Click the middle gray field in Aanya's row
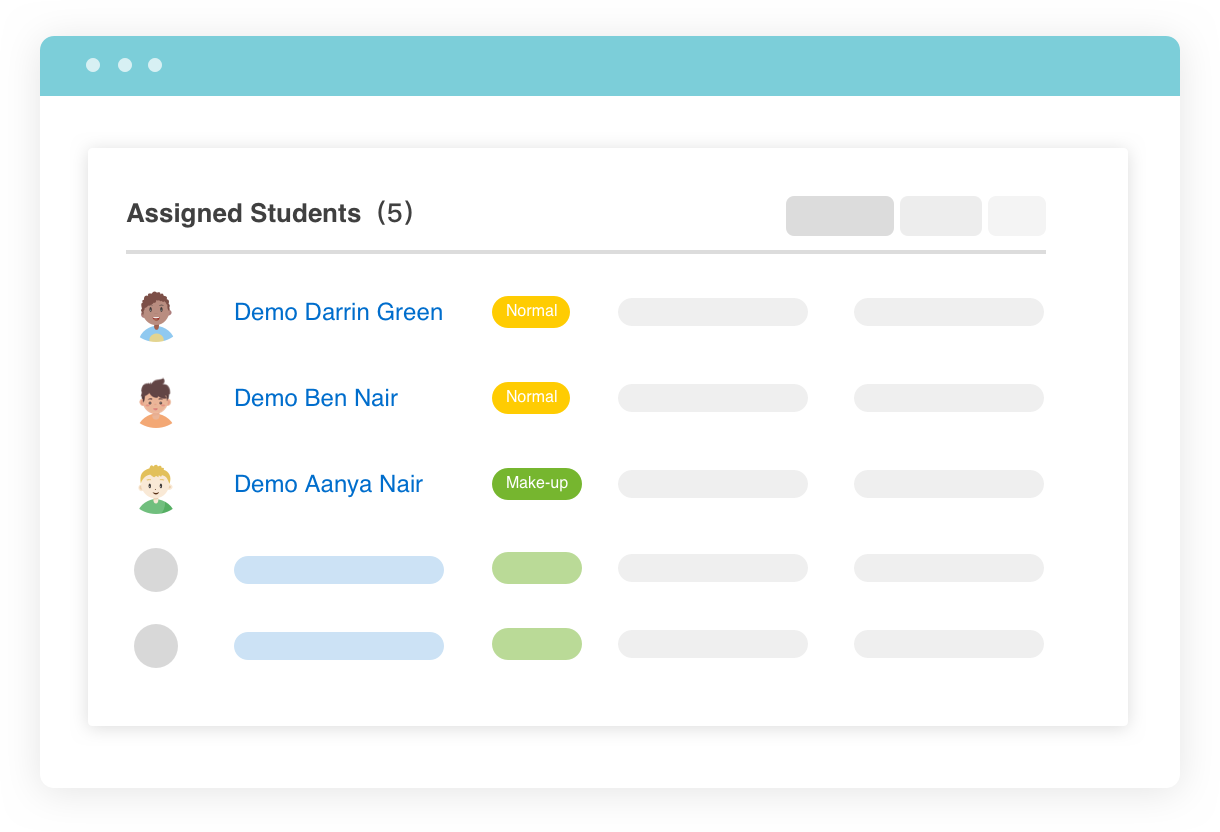The width and height of the screenshot is (1220, 832). coord(713,484)
